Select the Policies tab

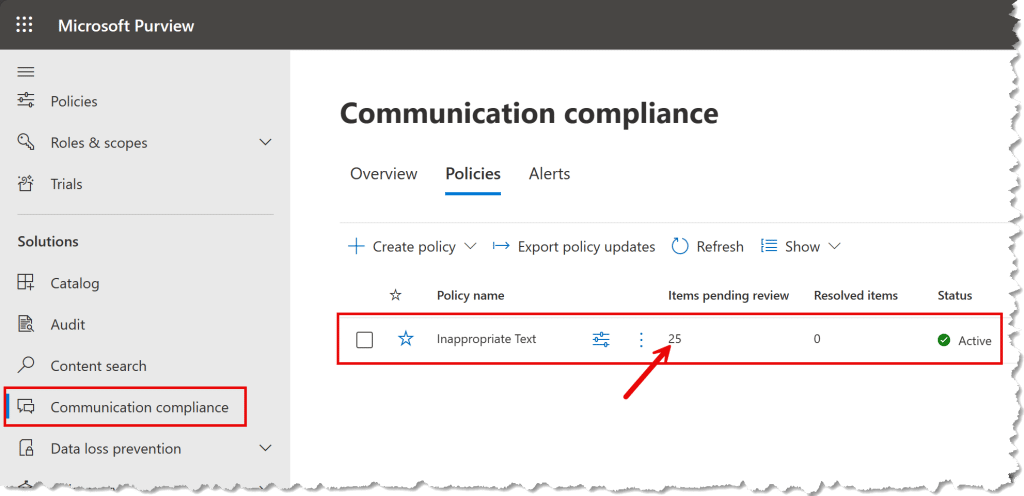click(x=473, y=174)
